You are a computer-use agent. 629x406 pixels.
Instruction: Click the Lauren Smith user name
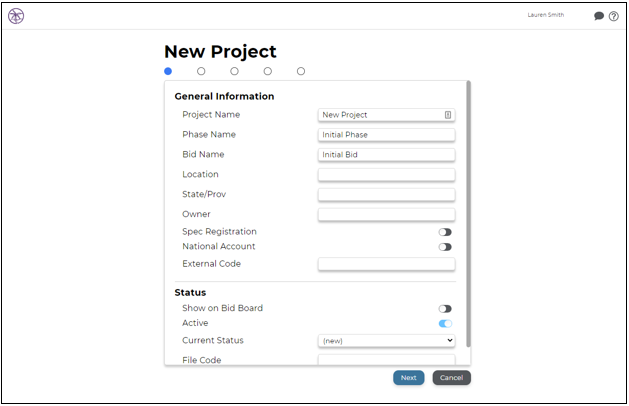point(546,15)
